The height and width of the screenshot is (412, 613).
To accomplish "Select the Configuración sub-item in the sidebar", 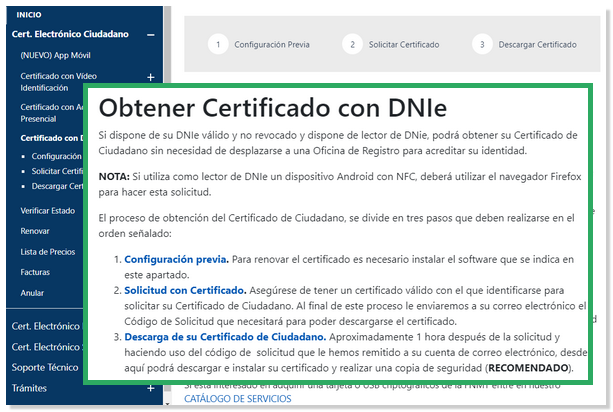I will [x=55, y=156].
